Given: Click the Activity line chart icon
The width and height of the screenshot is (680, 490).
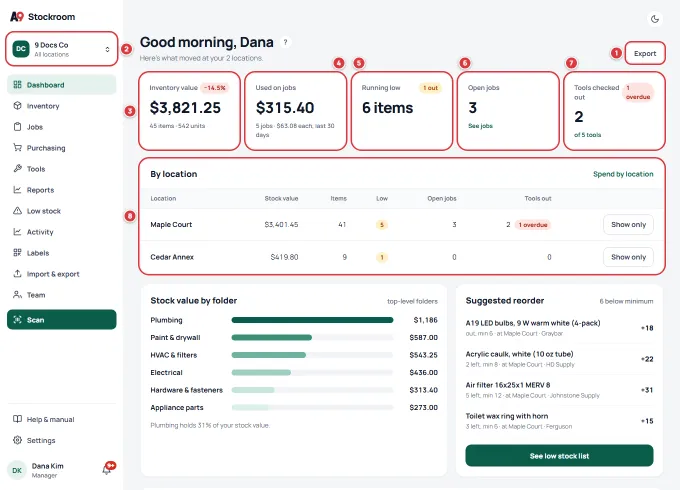Looking at the screenshot, I should (17, 232).
